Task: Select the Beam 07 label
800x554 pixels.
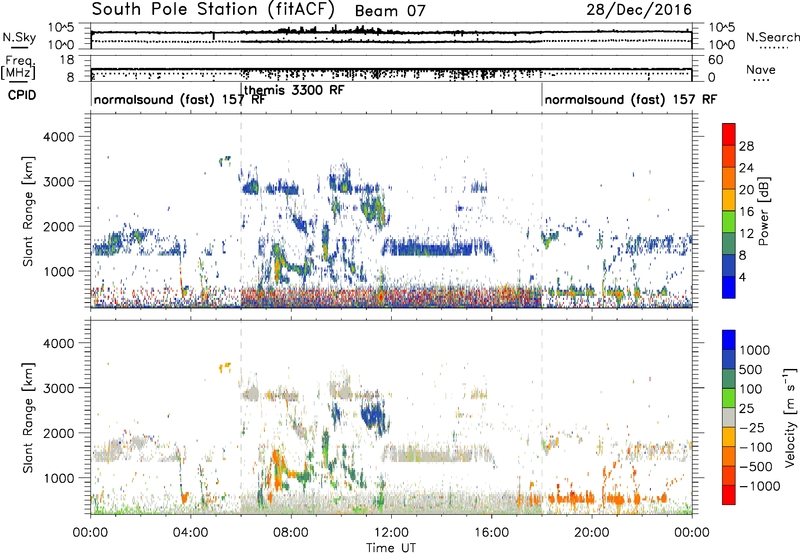Action: coord(390,11)
